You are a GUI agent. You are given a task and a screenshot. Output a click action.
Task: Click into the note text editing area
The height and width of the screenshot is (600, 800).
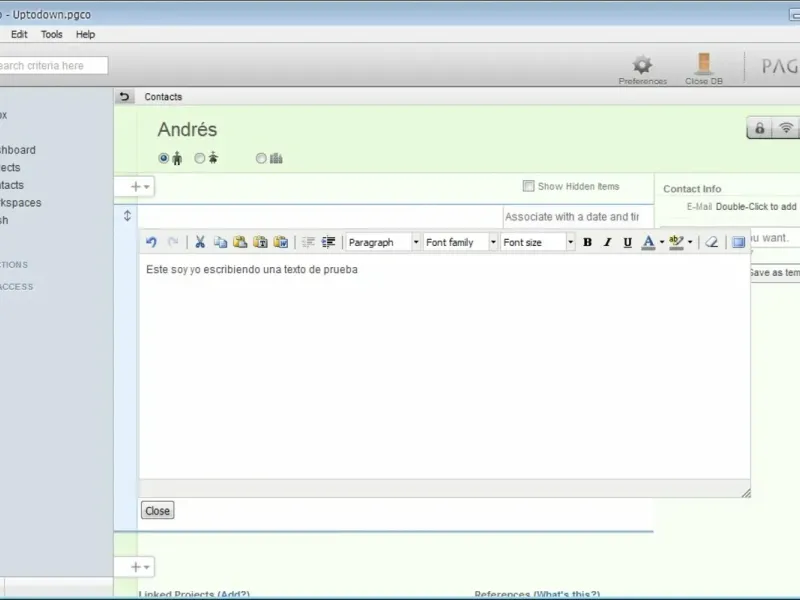[x=444, y=367]
